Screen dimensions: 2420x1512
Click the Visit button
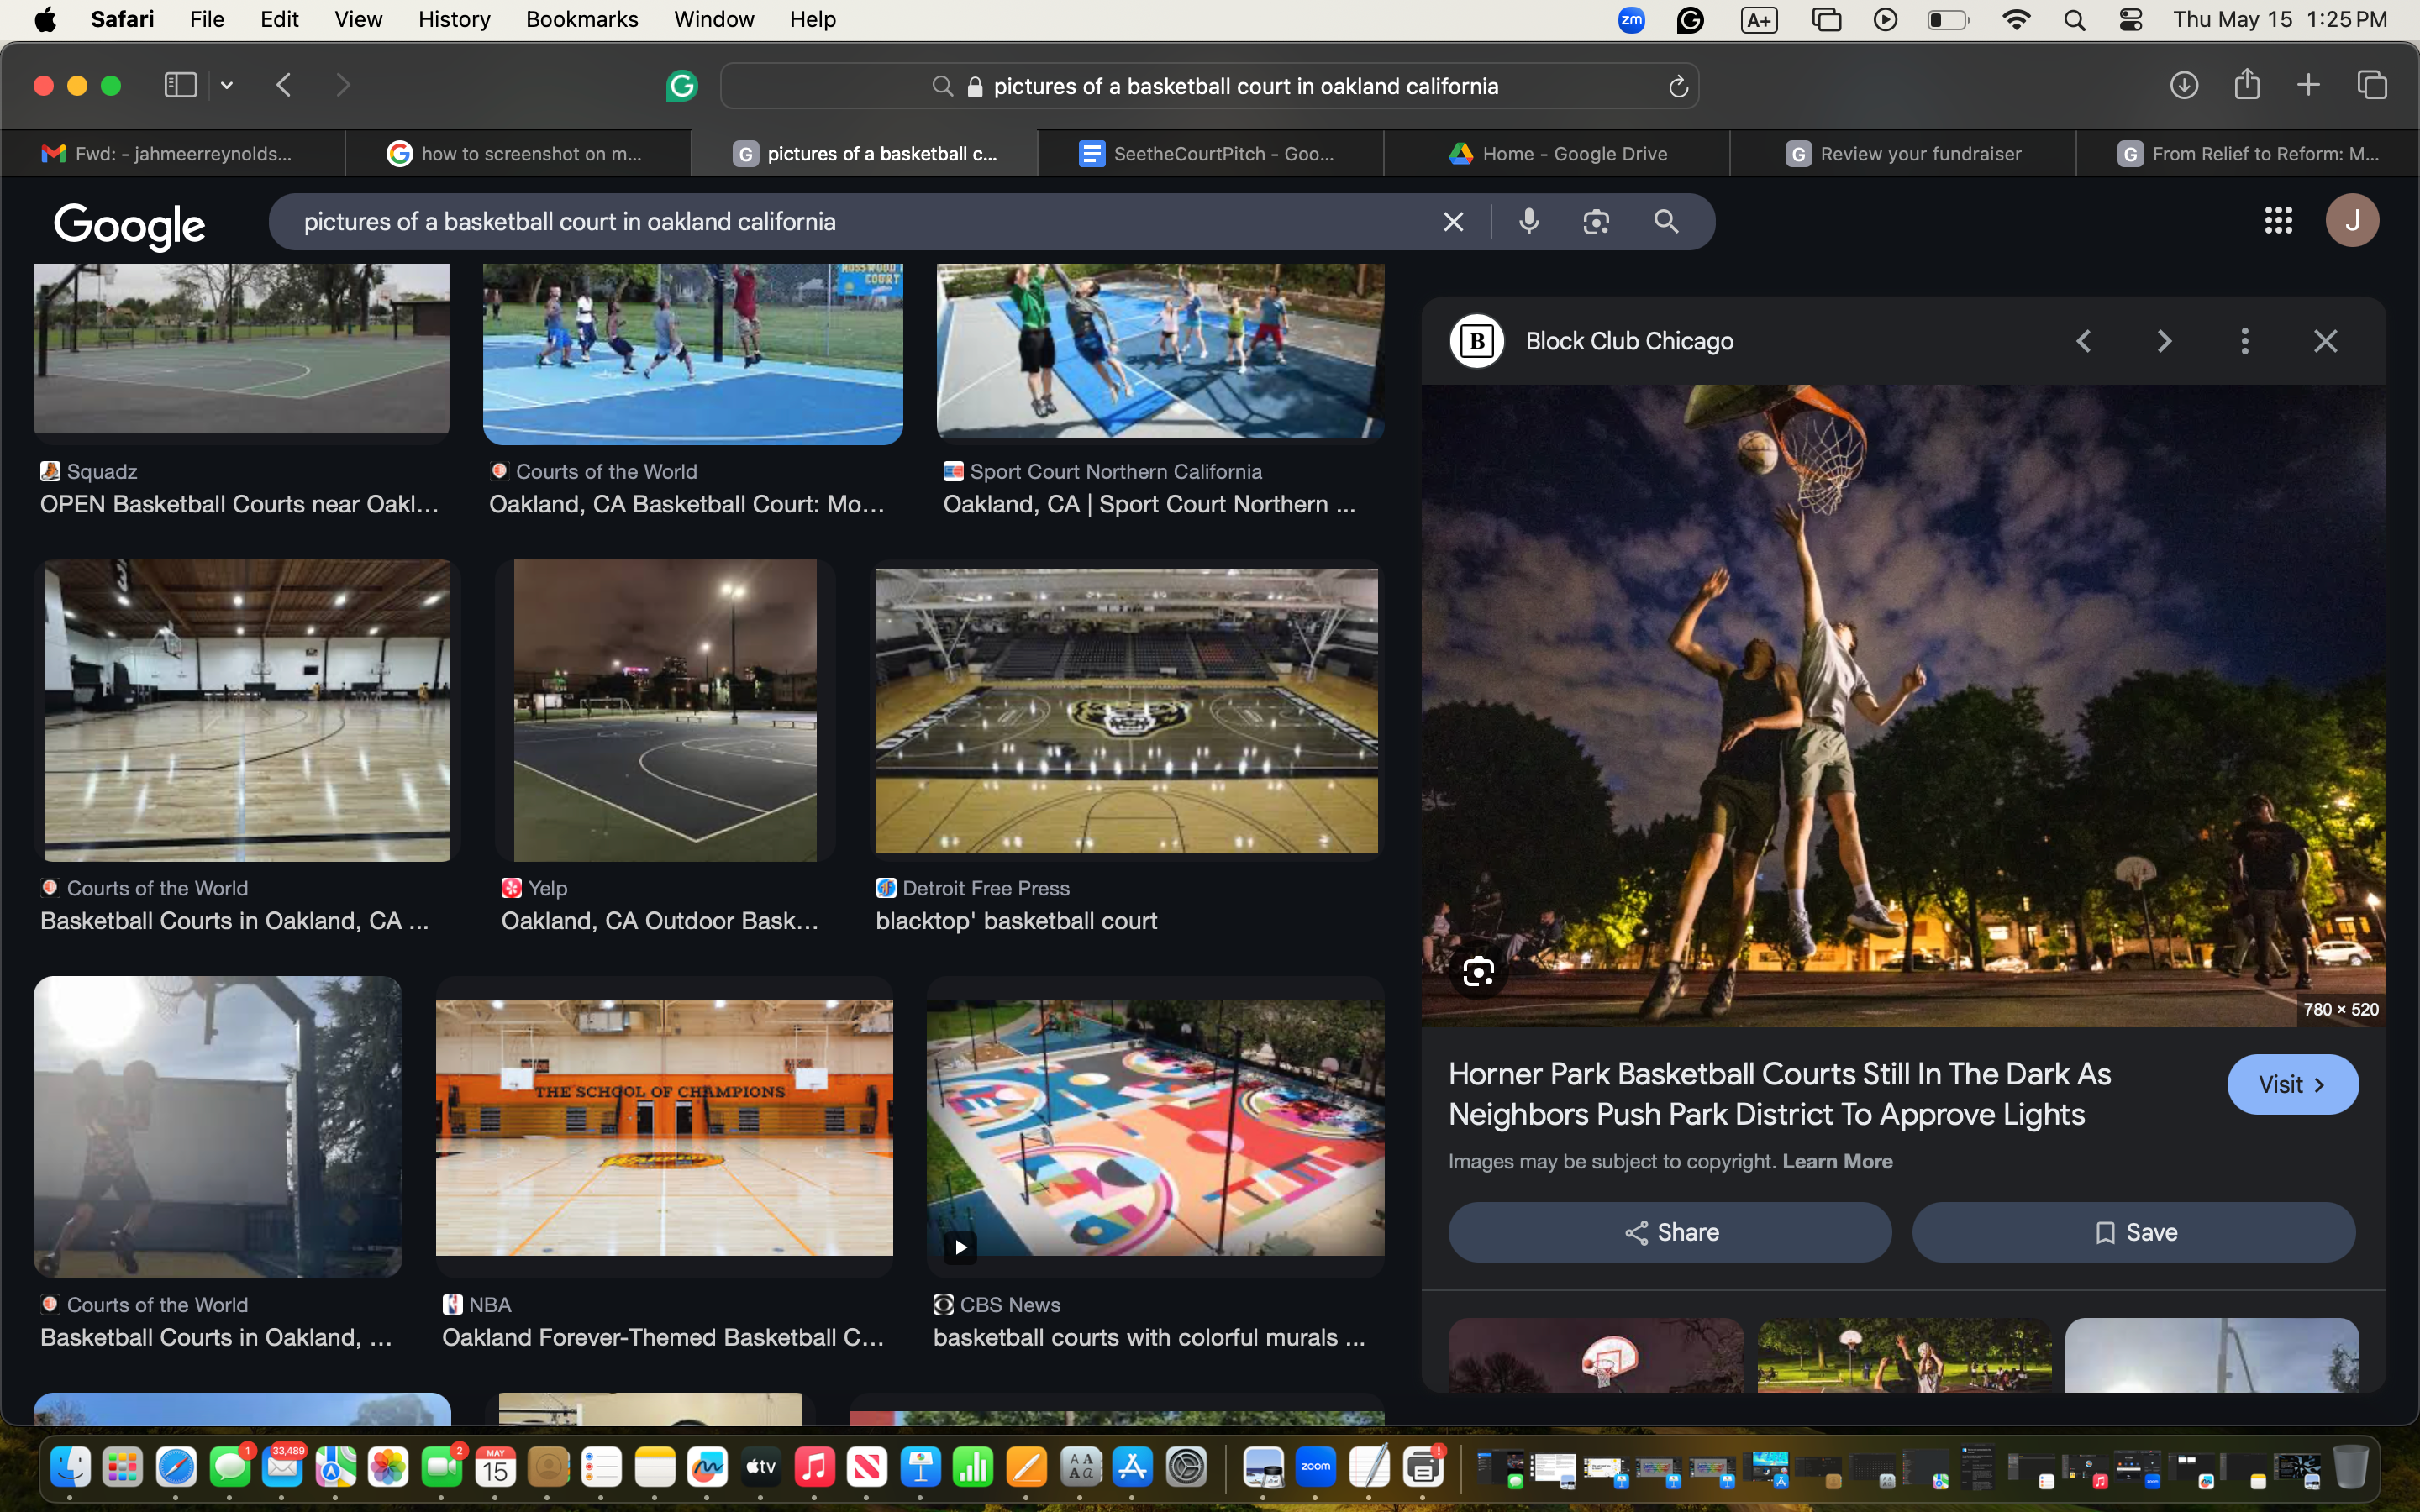tap(2292, 1084)
